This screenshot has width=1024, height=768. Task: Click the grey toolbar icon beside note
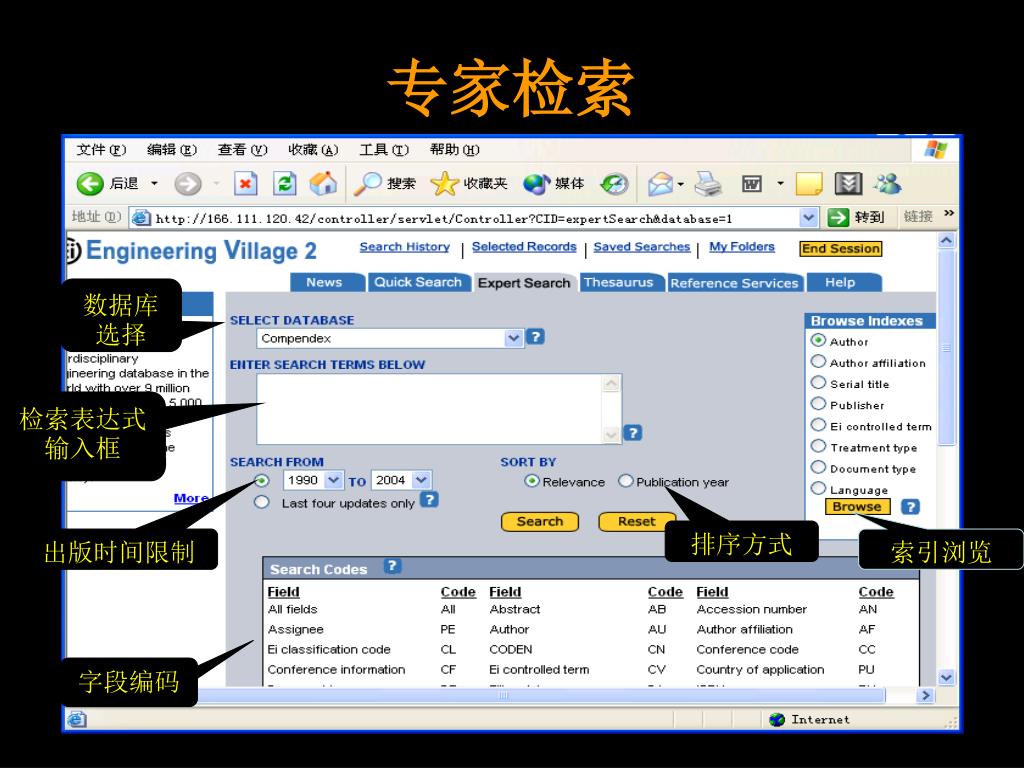pyautogui.click(x=848, y=184)
